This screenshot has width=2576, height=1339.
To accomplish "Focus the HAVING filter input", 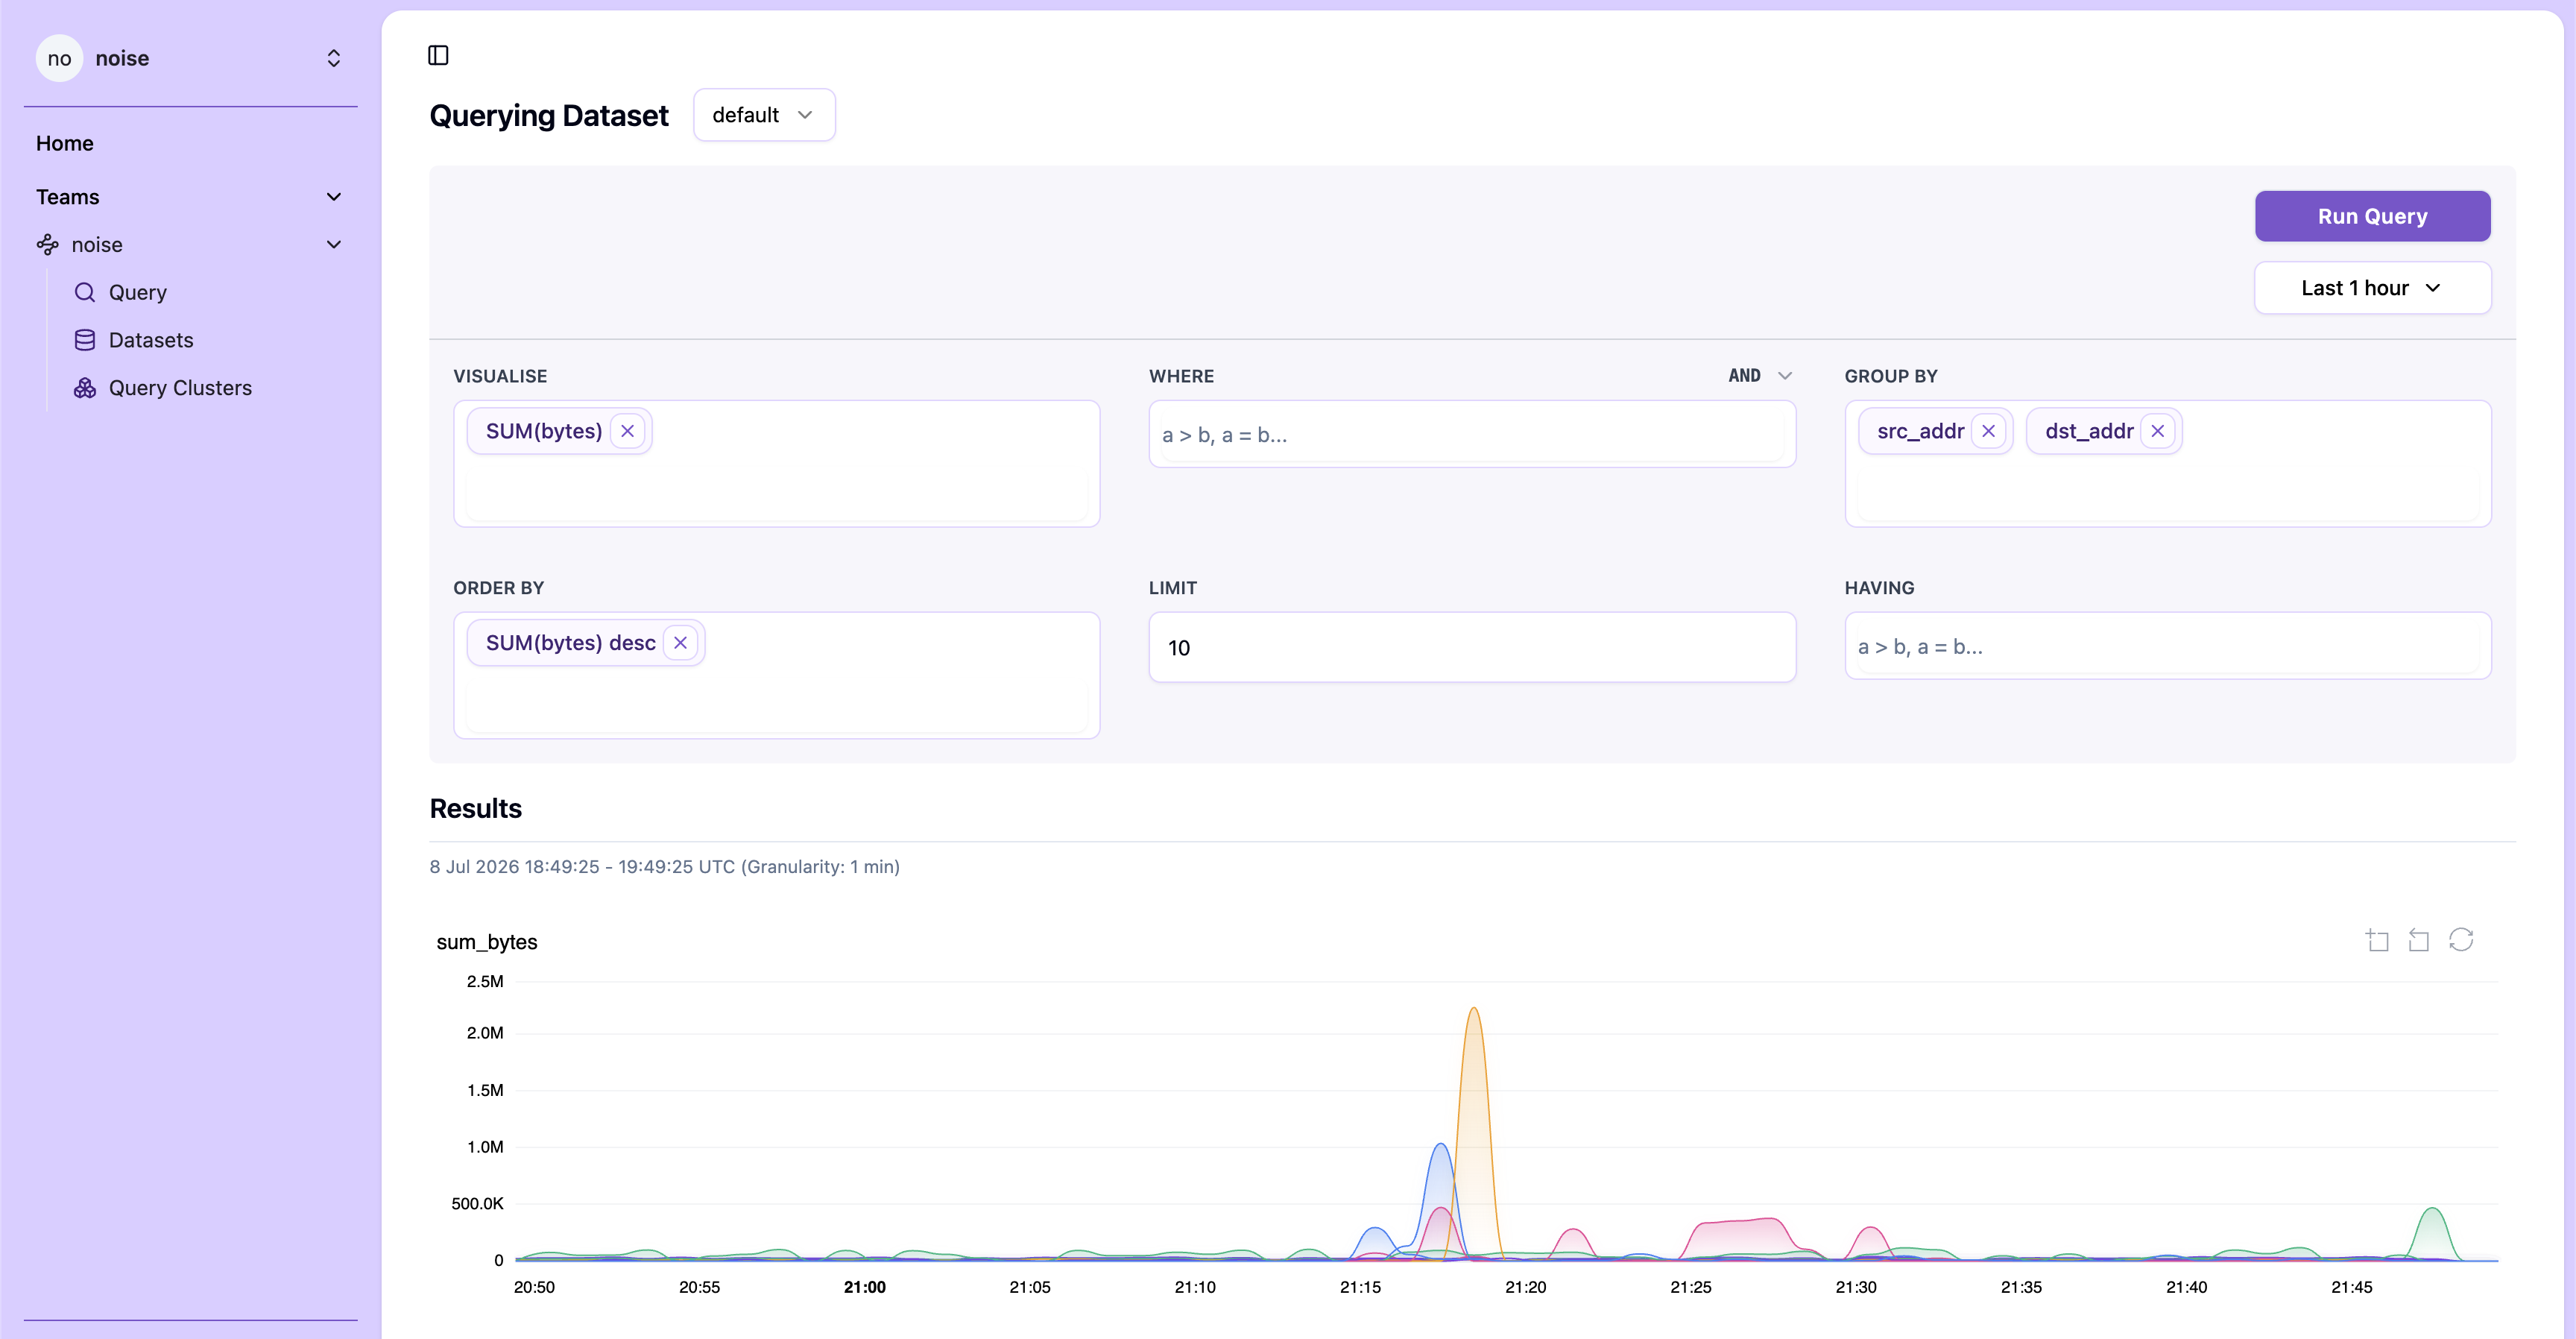I will click(2168, 646).
